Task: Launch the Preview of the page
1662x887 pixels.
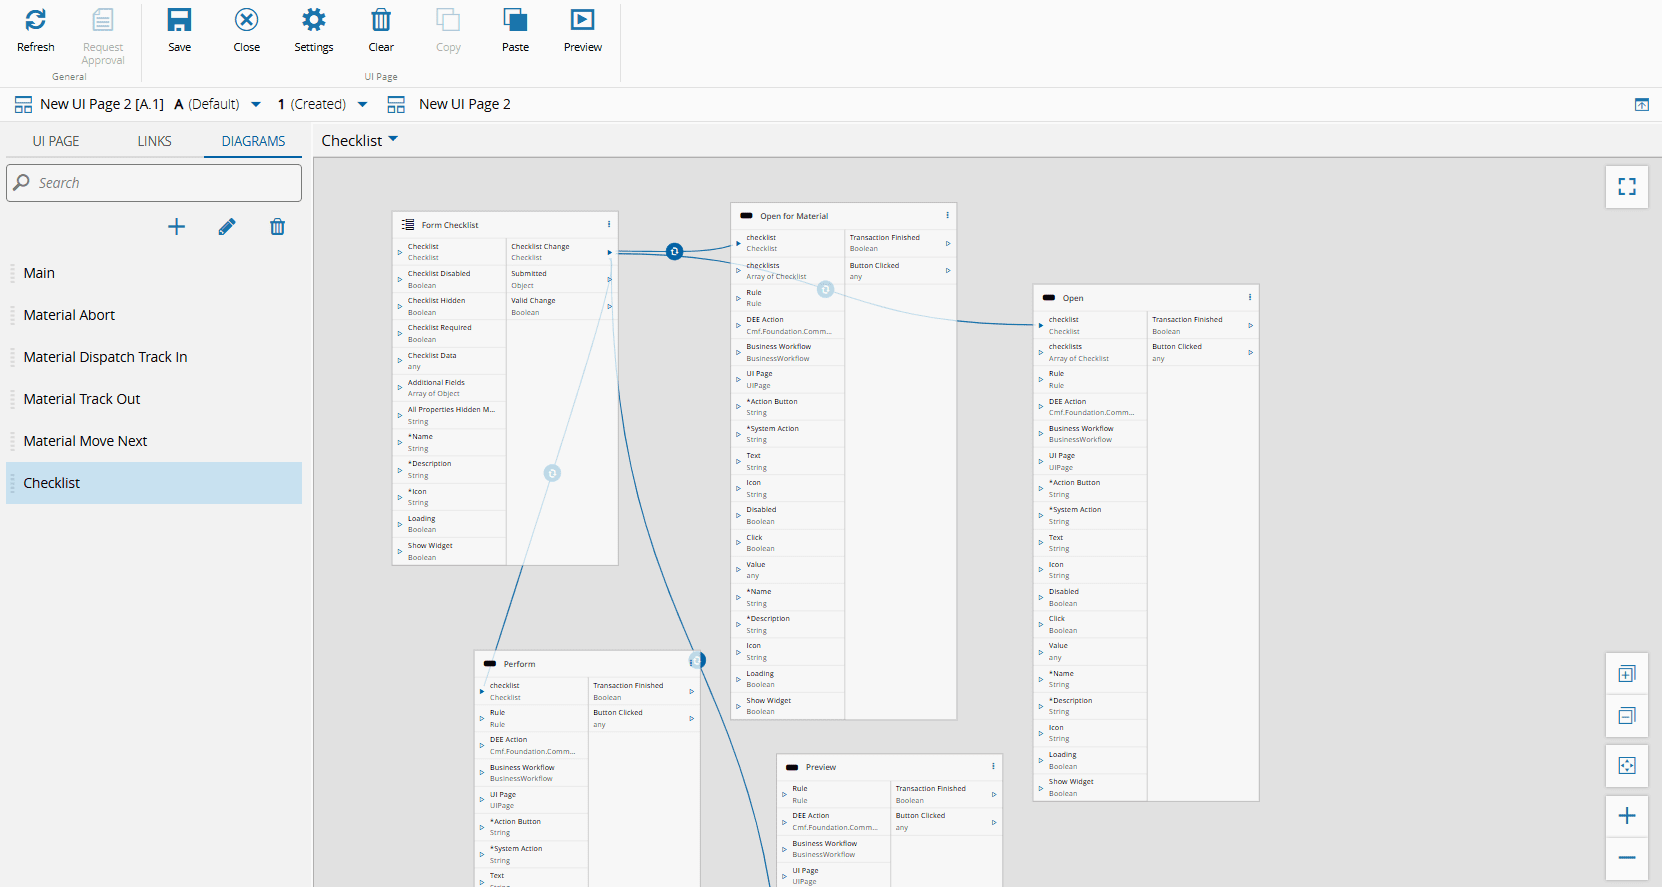Action: [582, 21]
